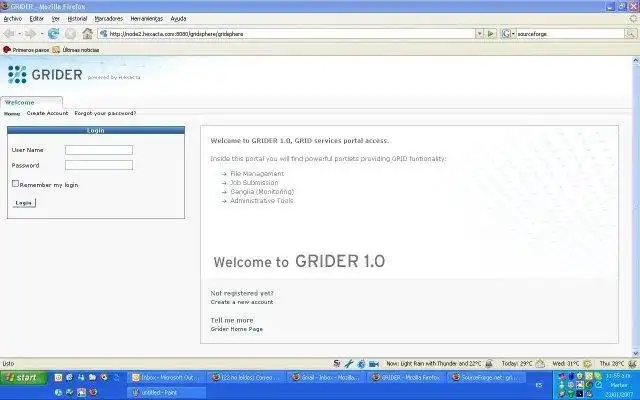Open the Grider Home Page link
Screen dimensions: 640x400
click(x=237, y=329)
